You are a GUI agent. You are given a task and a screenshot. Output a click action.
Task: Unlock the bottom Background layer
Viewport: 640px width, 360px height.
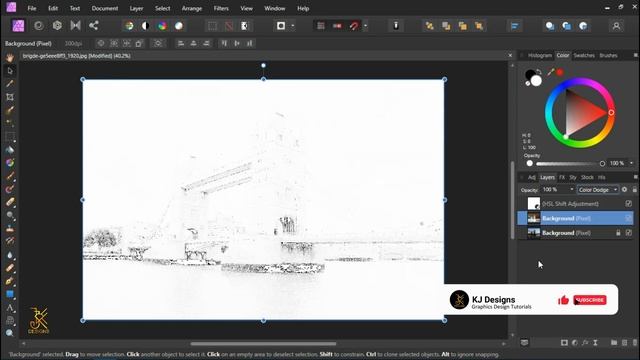618,233
